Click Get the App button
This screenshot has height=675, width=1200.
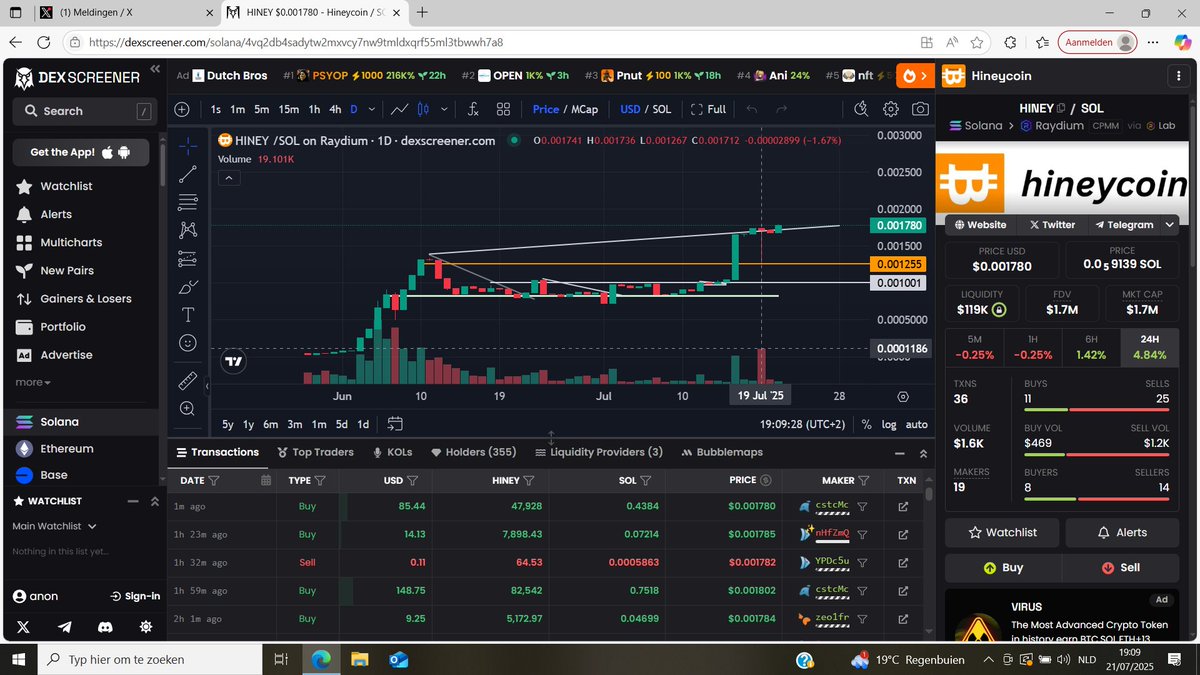click(x=81, y=152)
